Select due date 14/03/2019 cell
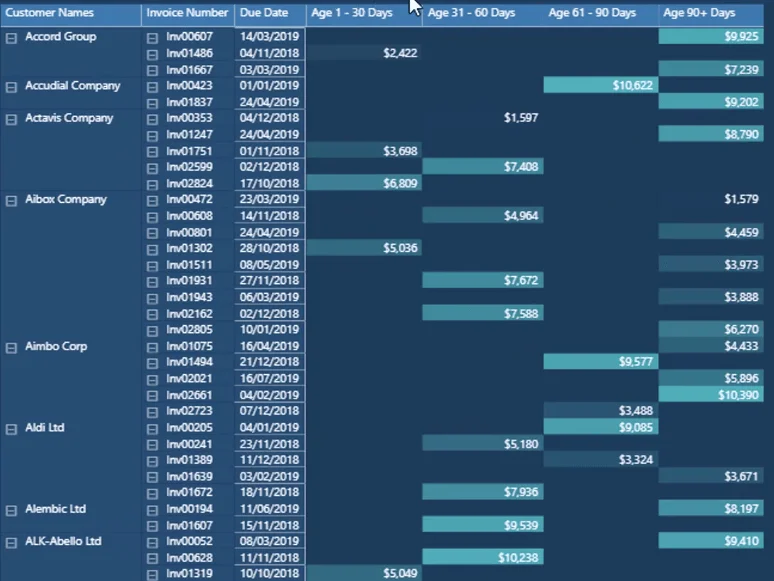The image size is (774, 581). point(270,36)
